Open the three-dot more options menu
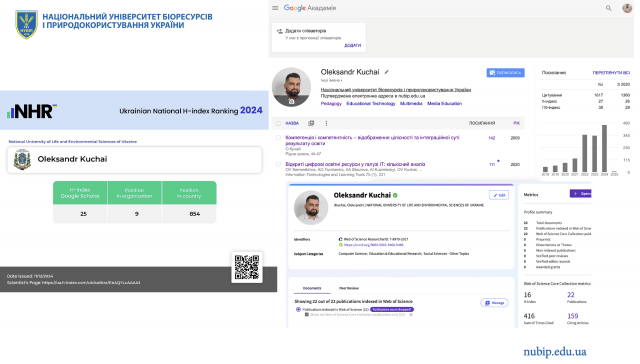Viewport: 640px width, 364px height. click(x=326, y=123)
